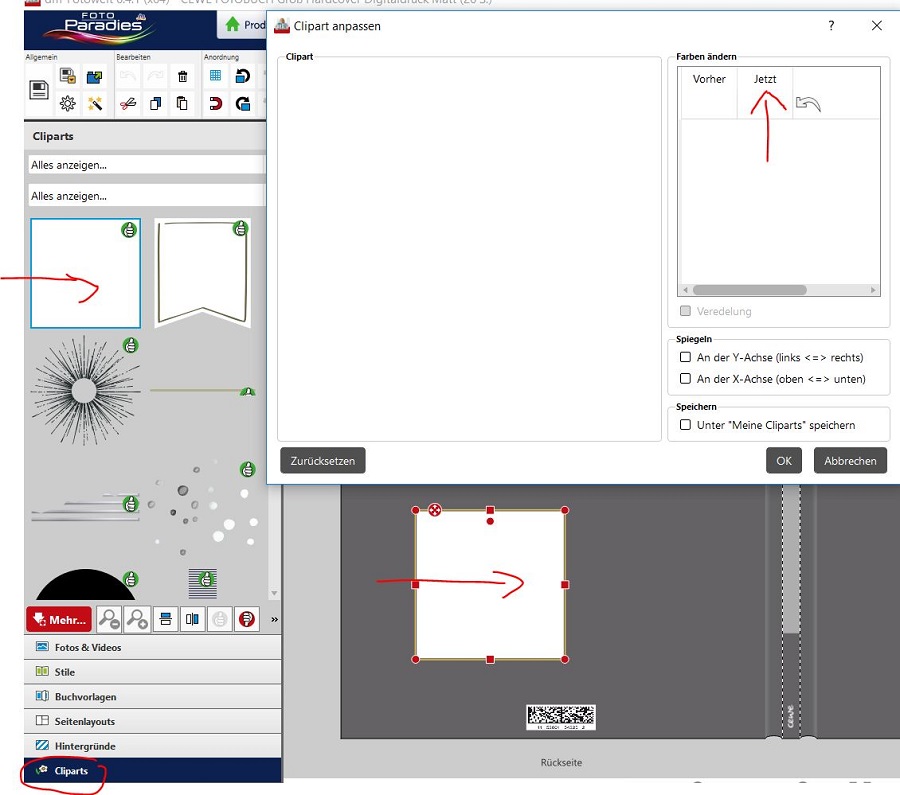Open the second Alles anzeigen dropdown
Image resolution: width=900 pixels, height=795 pixels.
[x=146, y=196]
